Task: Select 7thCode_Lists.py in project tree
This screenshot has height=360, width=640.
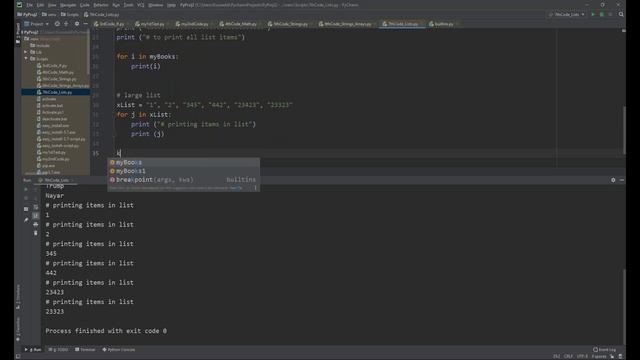Action: pyautogui.click(x=57, y=92)
